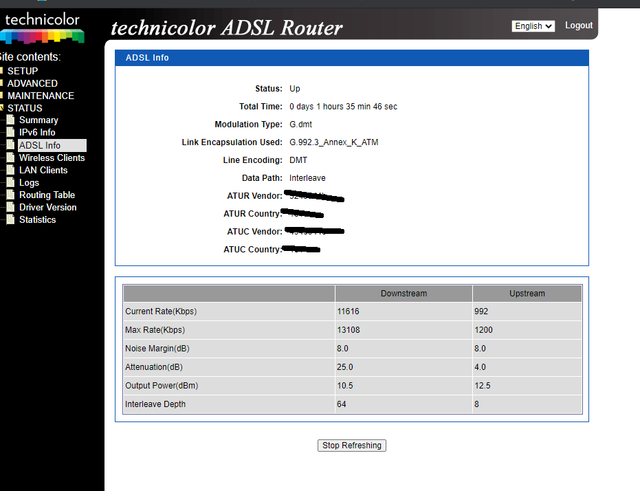Screen dimensions: 640x491
Task: Click the Routing Table page icon
Action: click(x=11, y=195)
